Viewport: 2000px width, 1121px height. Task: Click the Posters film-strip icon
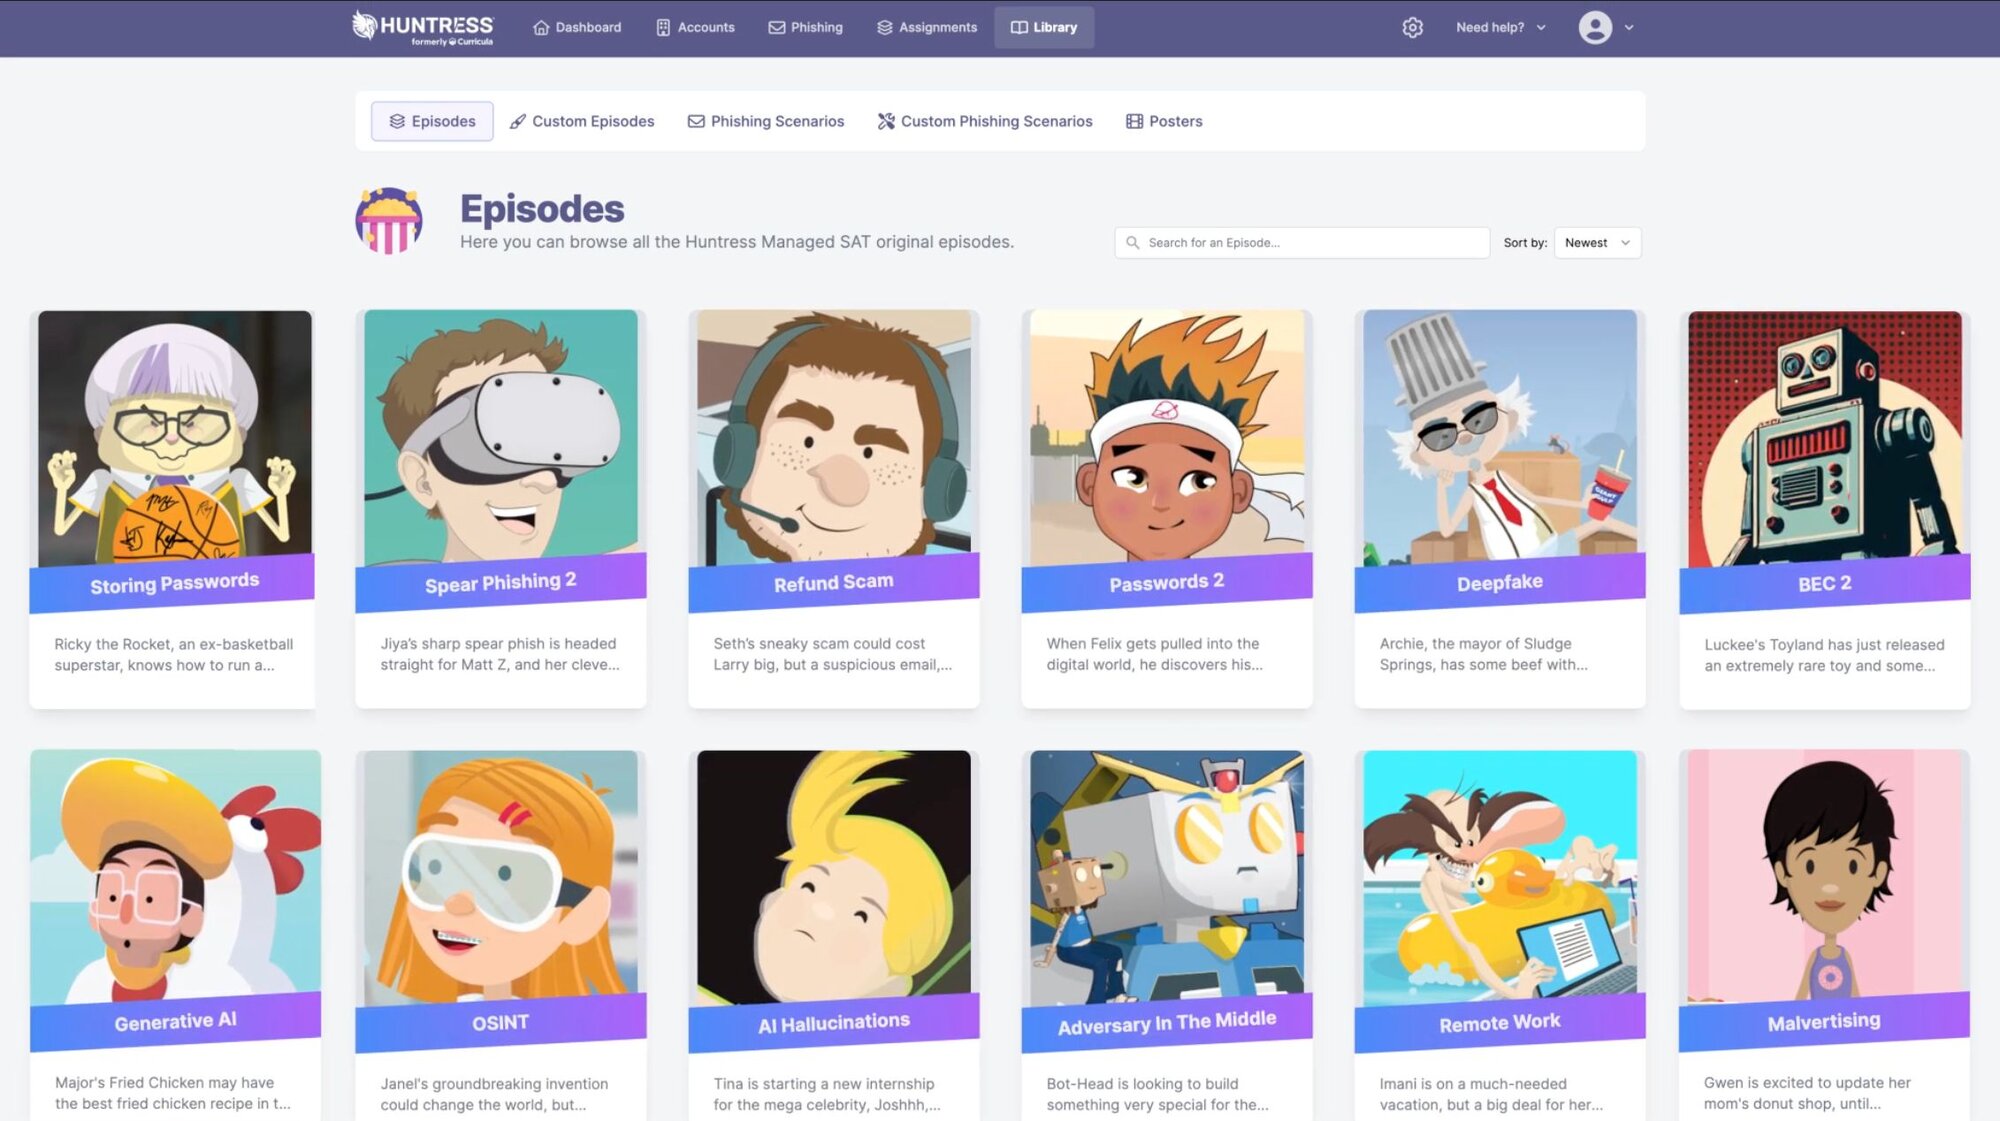1134,121
